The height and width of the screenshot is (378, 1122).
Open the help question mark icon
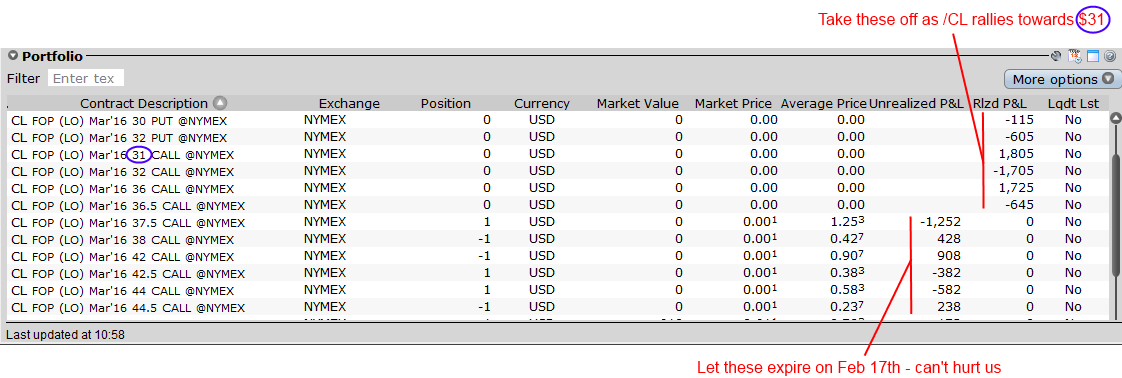pos(1109,56)
